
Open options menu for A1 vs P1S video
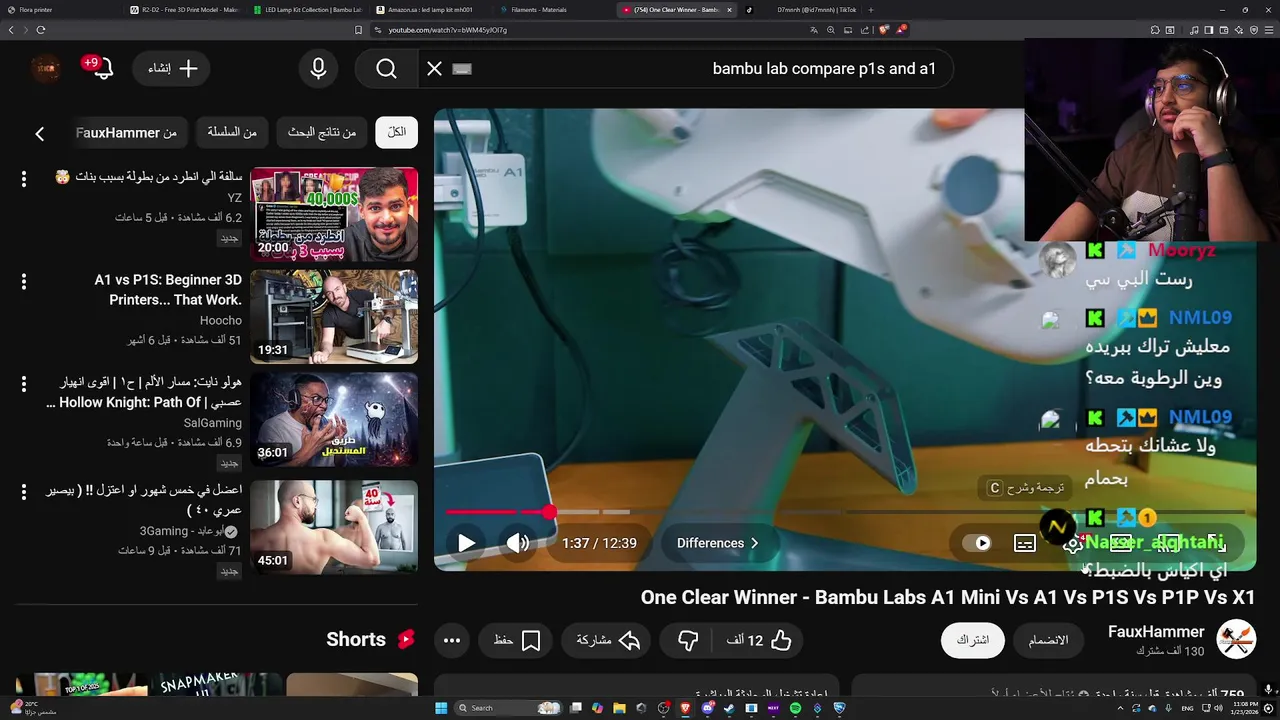[24, 282]
